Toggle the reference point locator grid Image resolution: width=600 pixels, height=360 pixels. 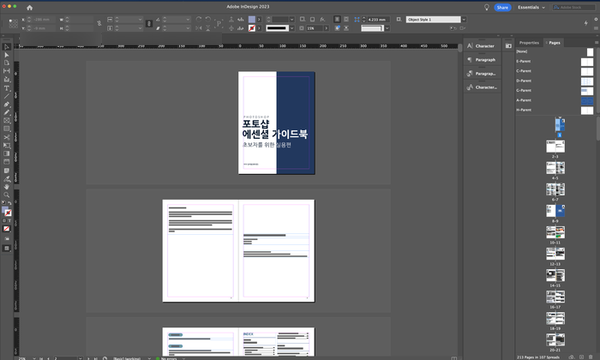point(13,24)
